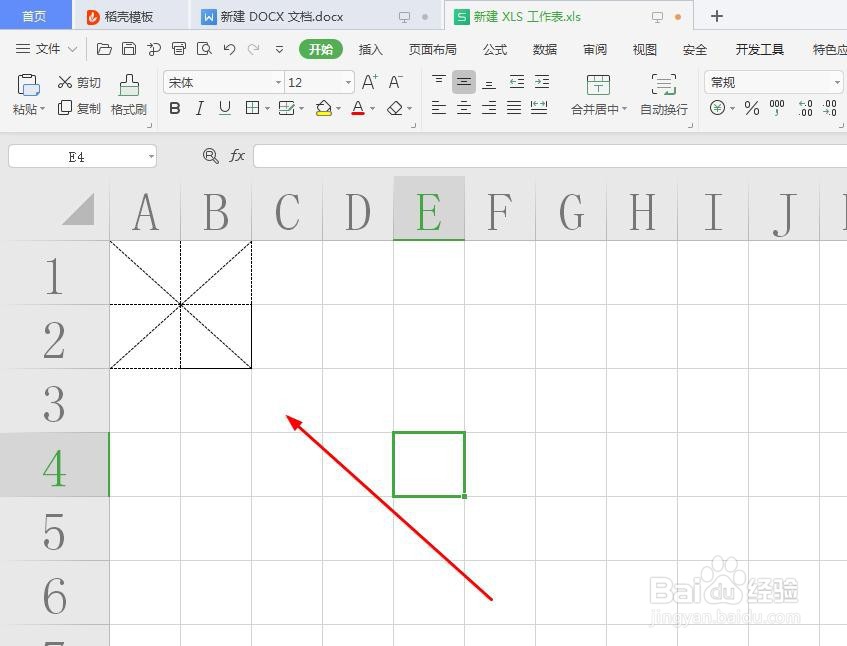This screenshot has height=646, width=847.
Task: Click distributed alignment icon
Action: pyautogui.click(x=539, y=107)
